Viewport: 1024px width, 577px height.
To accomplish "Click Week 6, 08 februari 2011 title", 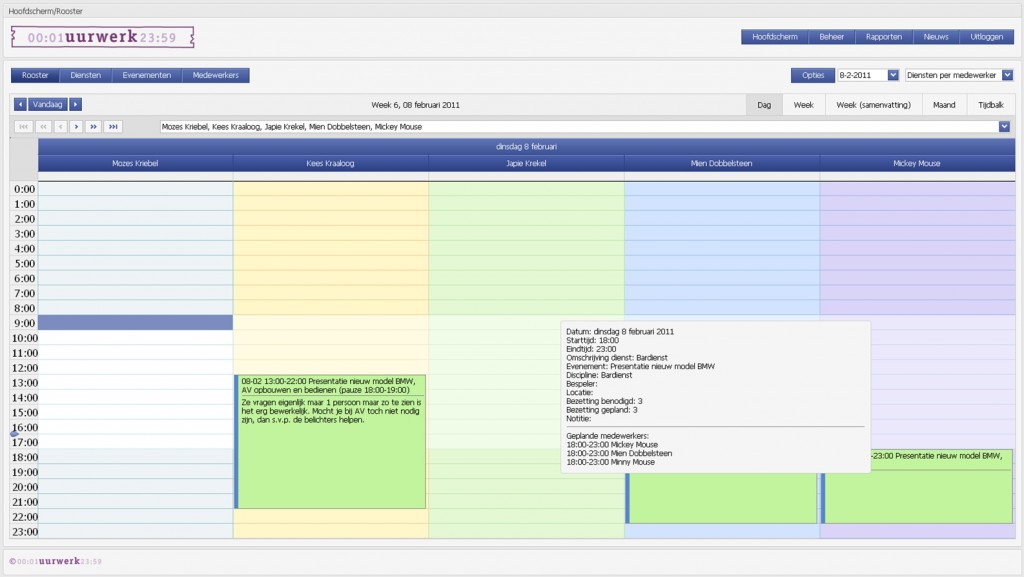I will 415,104.
